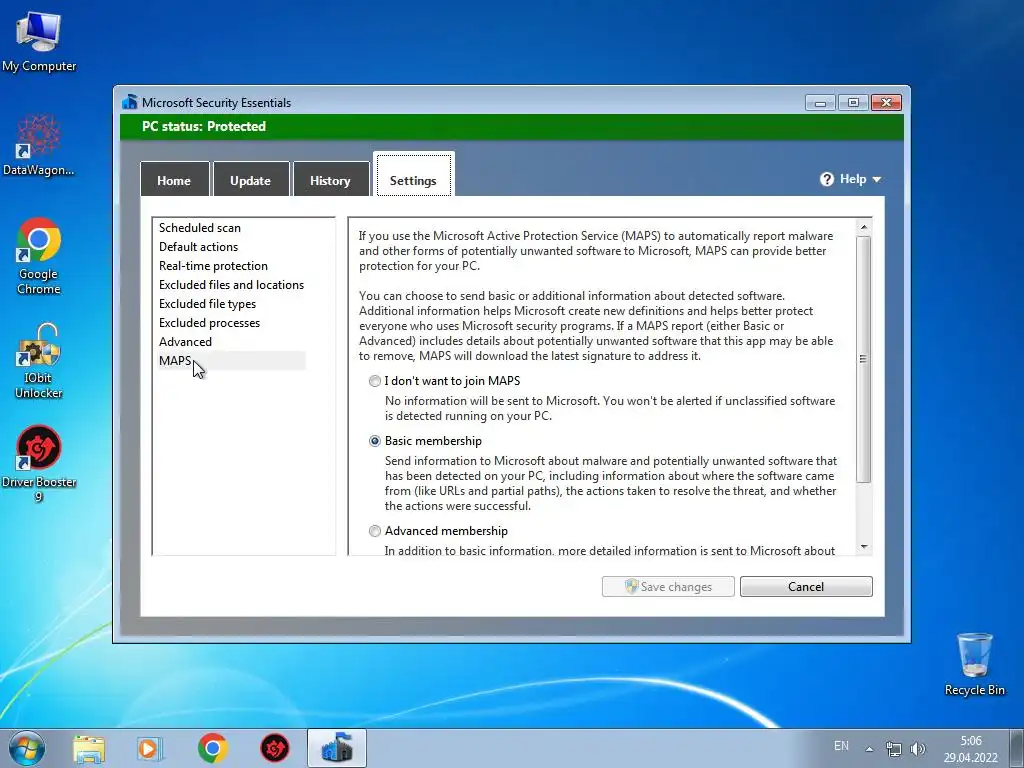The image size is (1024, 768).
Task: Select the Basic membership option
Action: coord(375,441)
